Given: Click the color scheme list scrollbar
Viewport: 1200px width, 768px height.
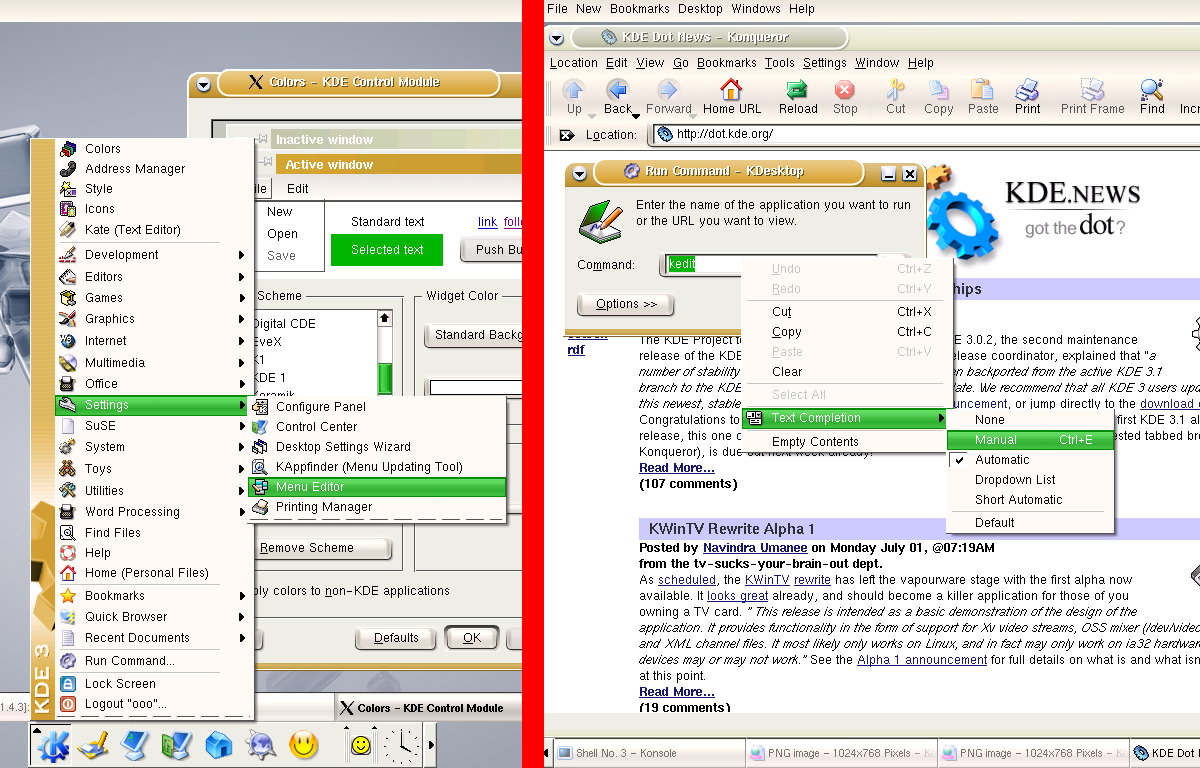Looking at the screenshot, I should 384,353.
